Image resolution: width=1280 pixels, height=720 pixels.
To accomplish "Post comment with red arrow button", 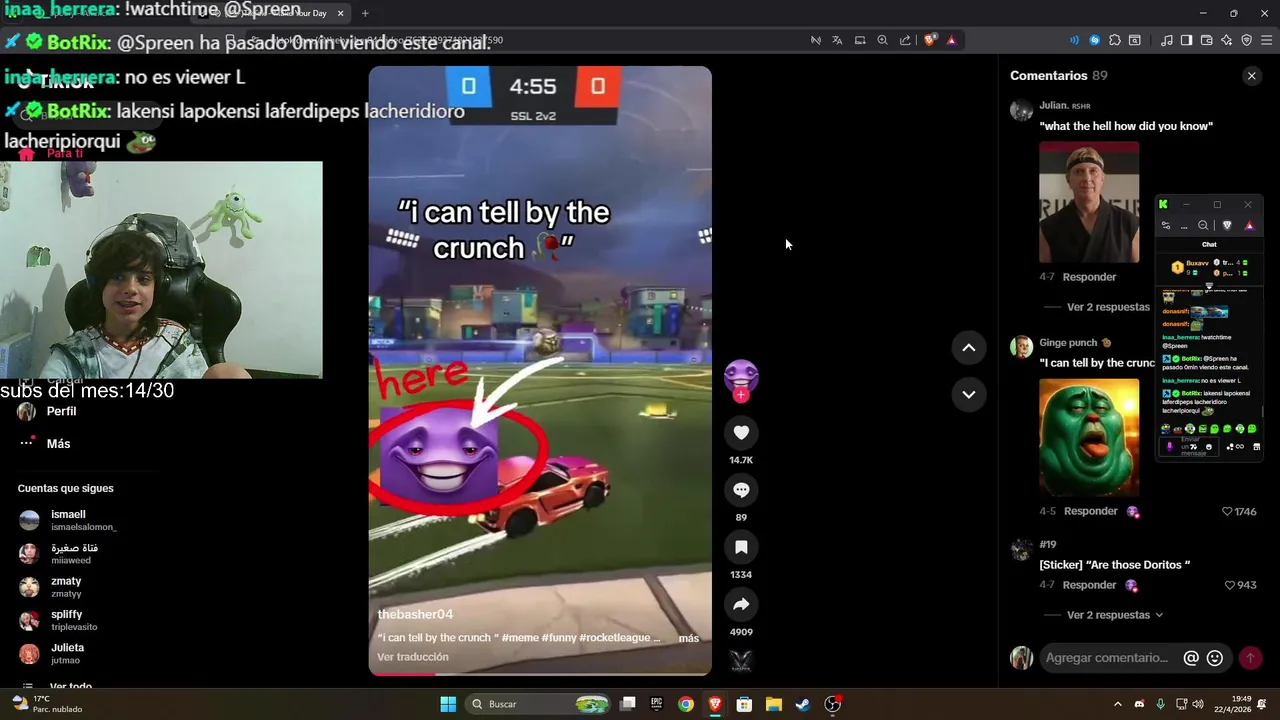I will (1250, 658).
